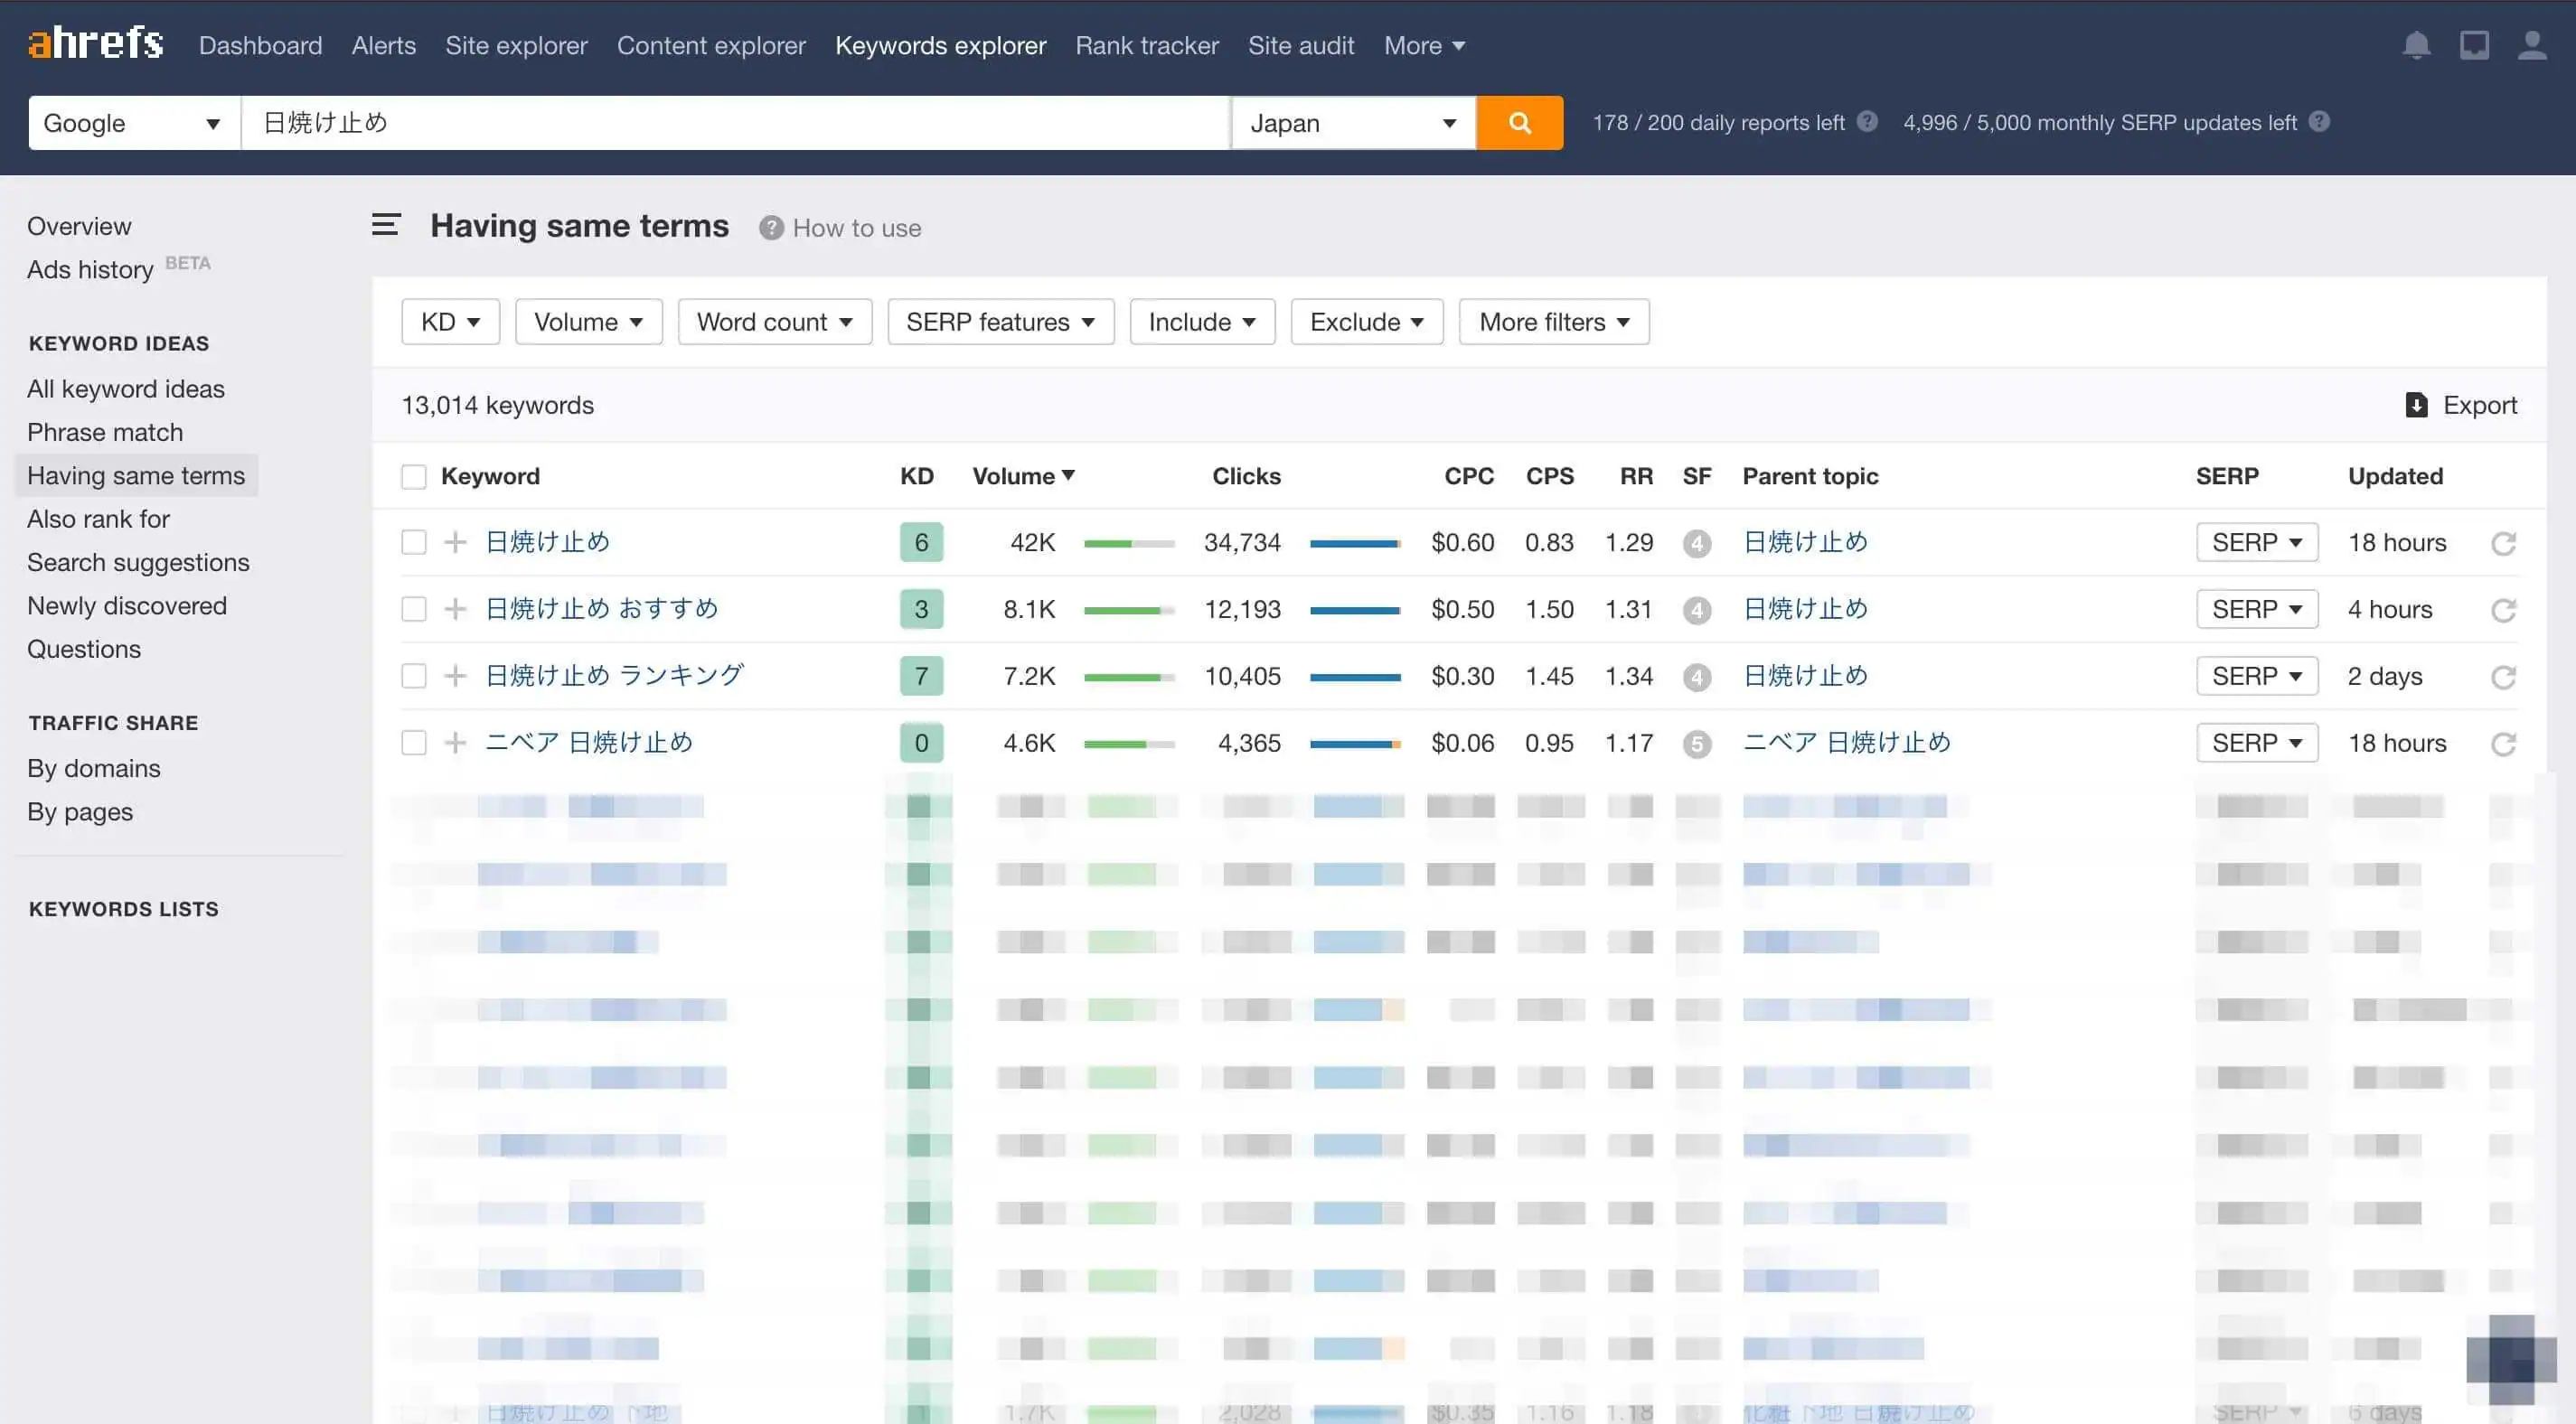Image resolution: width=2576 pixels, height=1424 pixels.
Task: Click the screen/display icon top right
Action: (x=2474, y=44)
